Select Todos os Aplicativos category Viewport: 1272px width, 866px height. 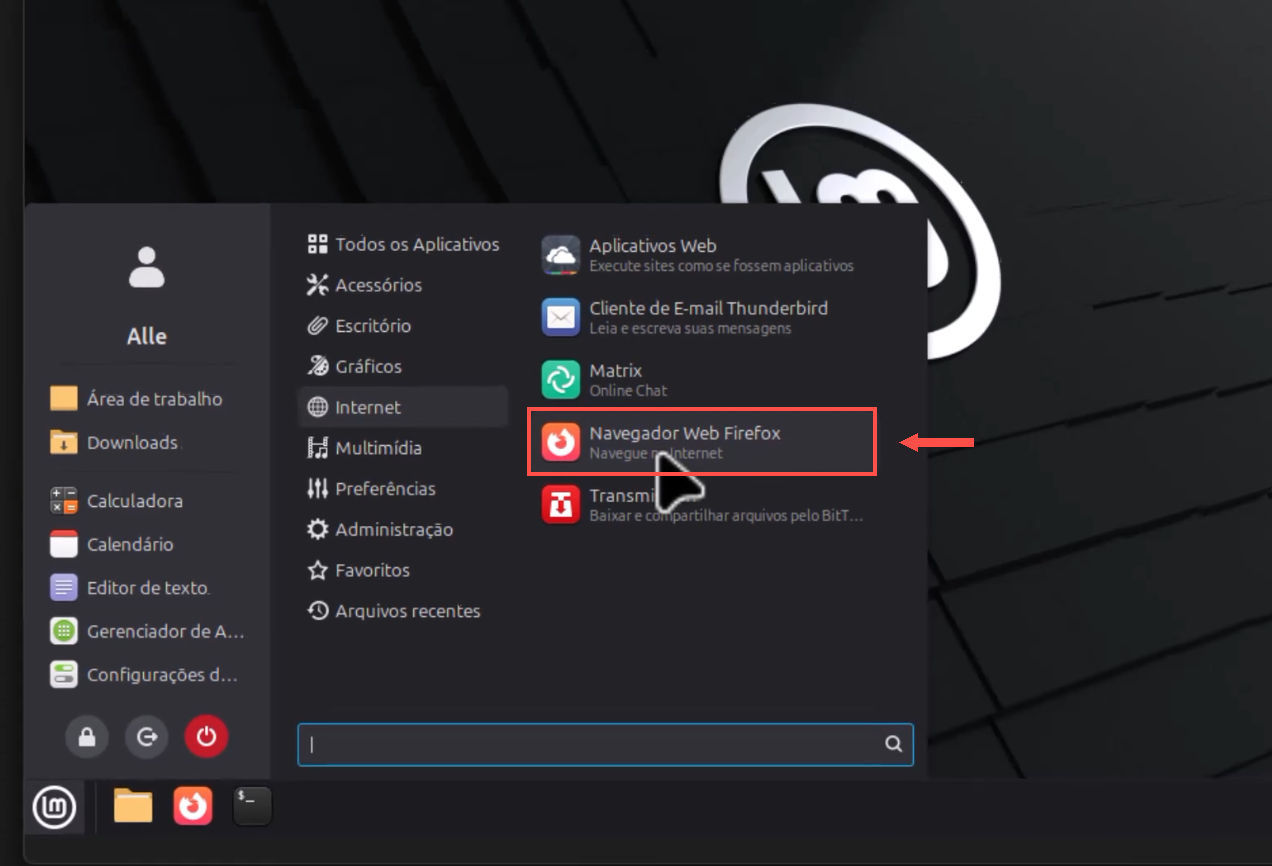[x=403, y=244]
